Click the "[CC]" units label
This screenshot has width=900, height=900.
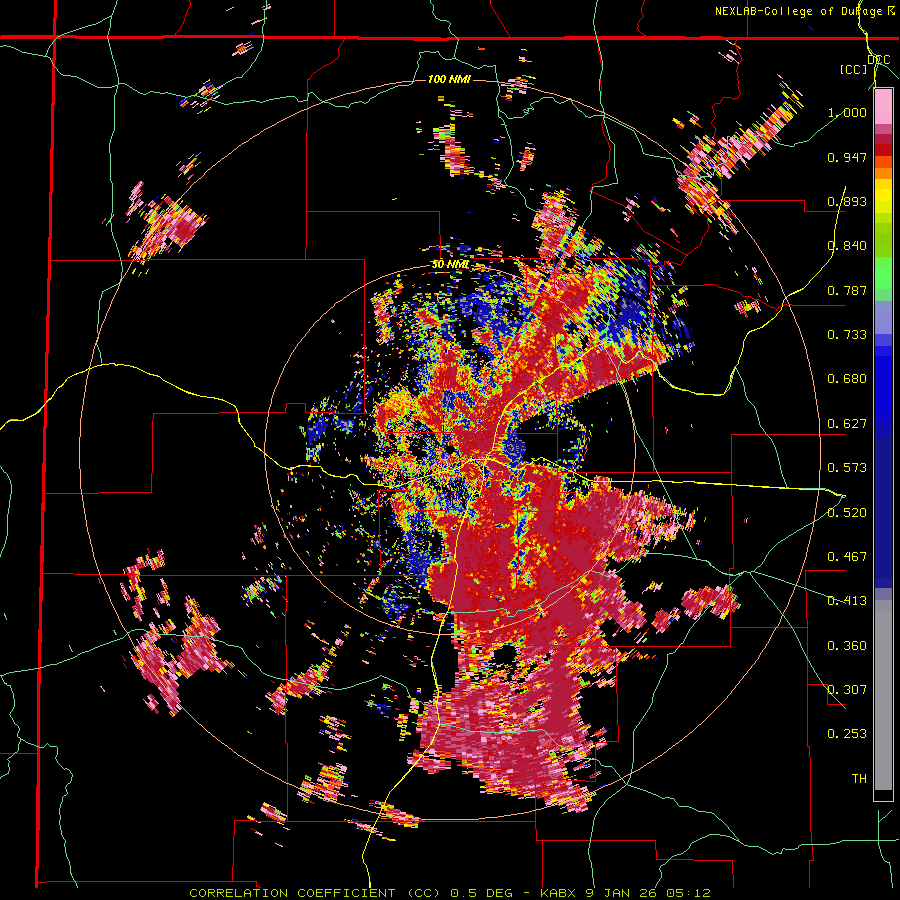tap(854, 69)
